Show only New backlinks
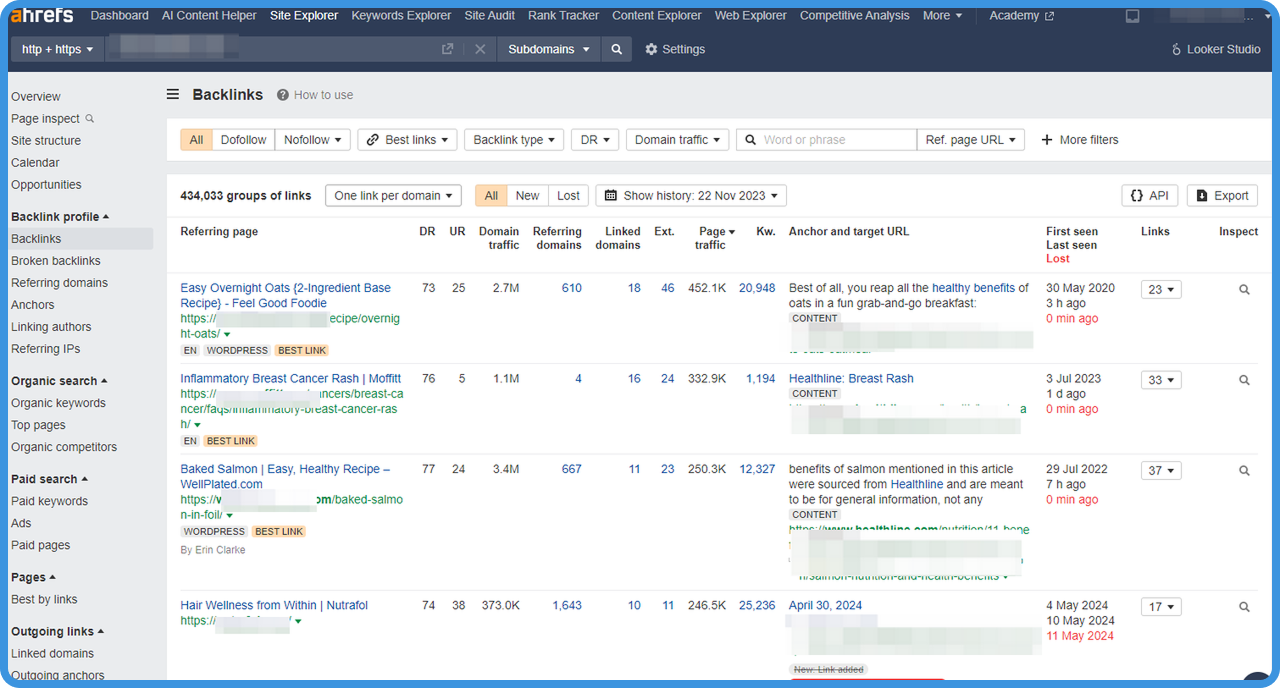This screenshot has height=688, width=1280. 528,196
